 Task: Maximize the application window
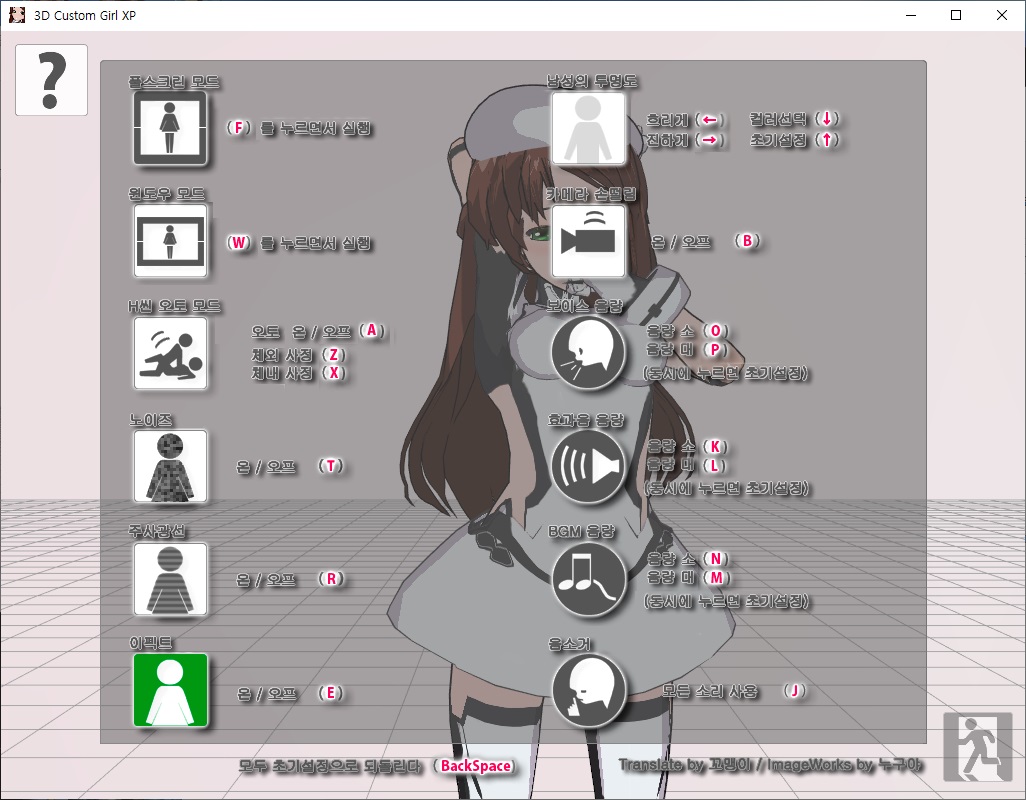(956, 15)
